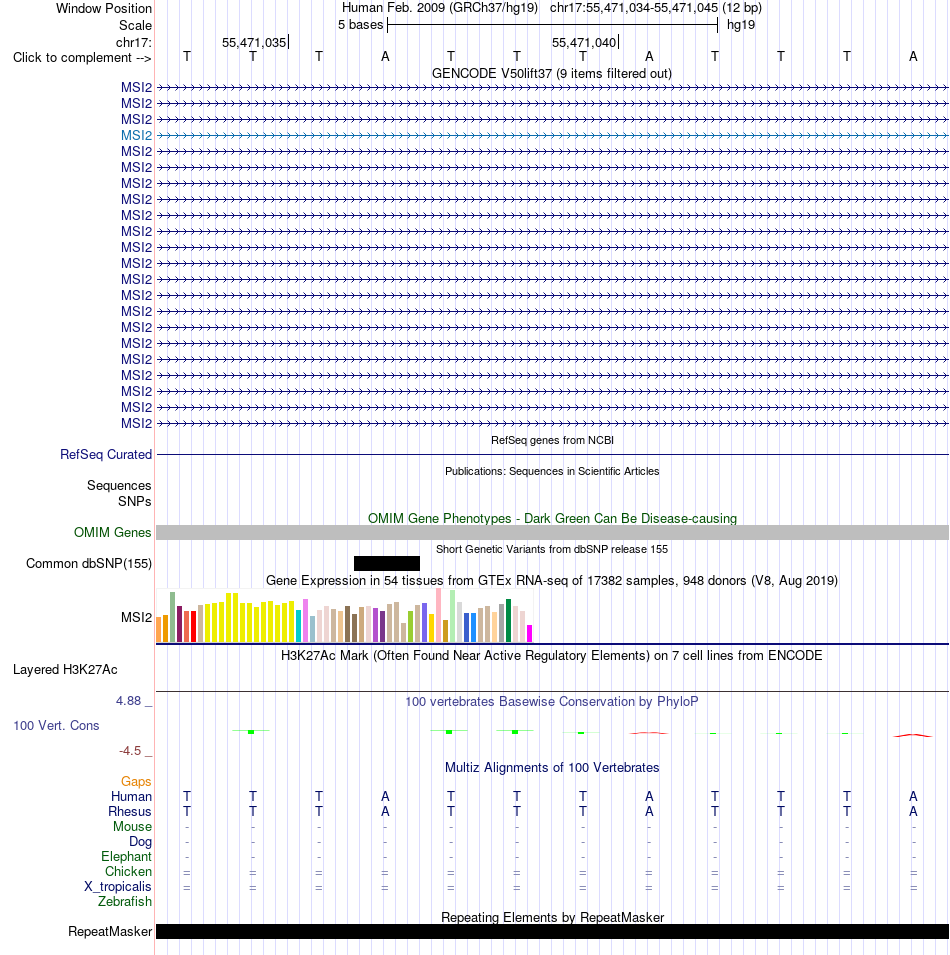950x955 pixels.
Task: Click the -4.5 PhyloP lower scale value
Action: tap(130, 751)
